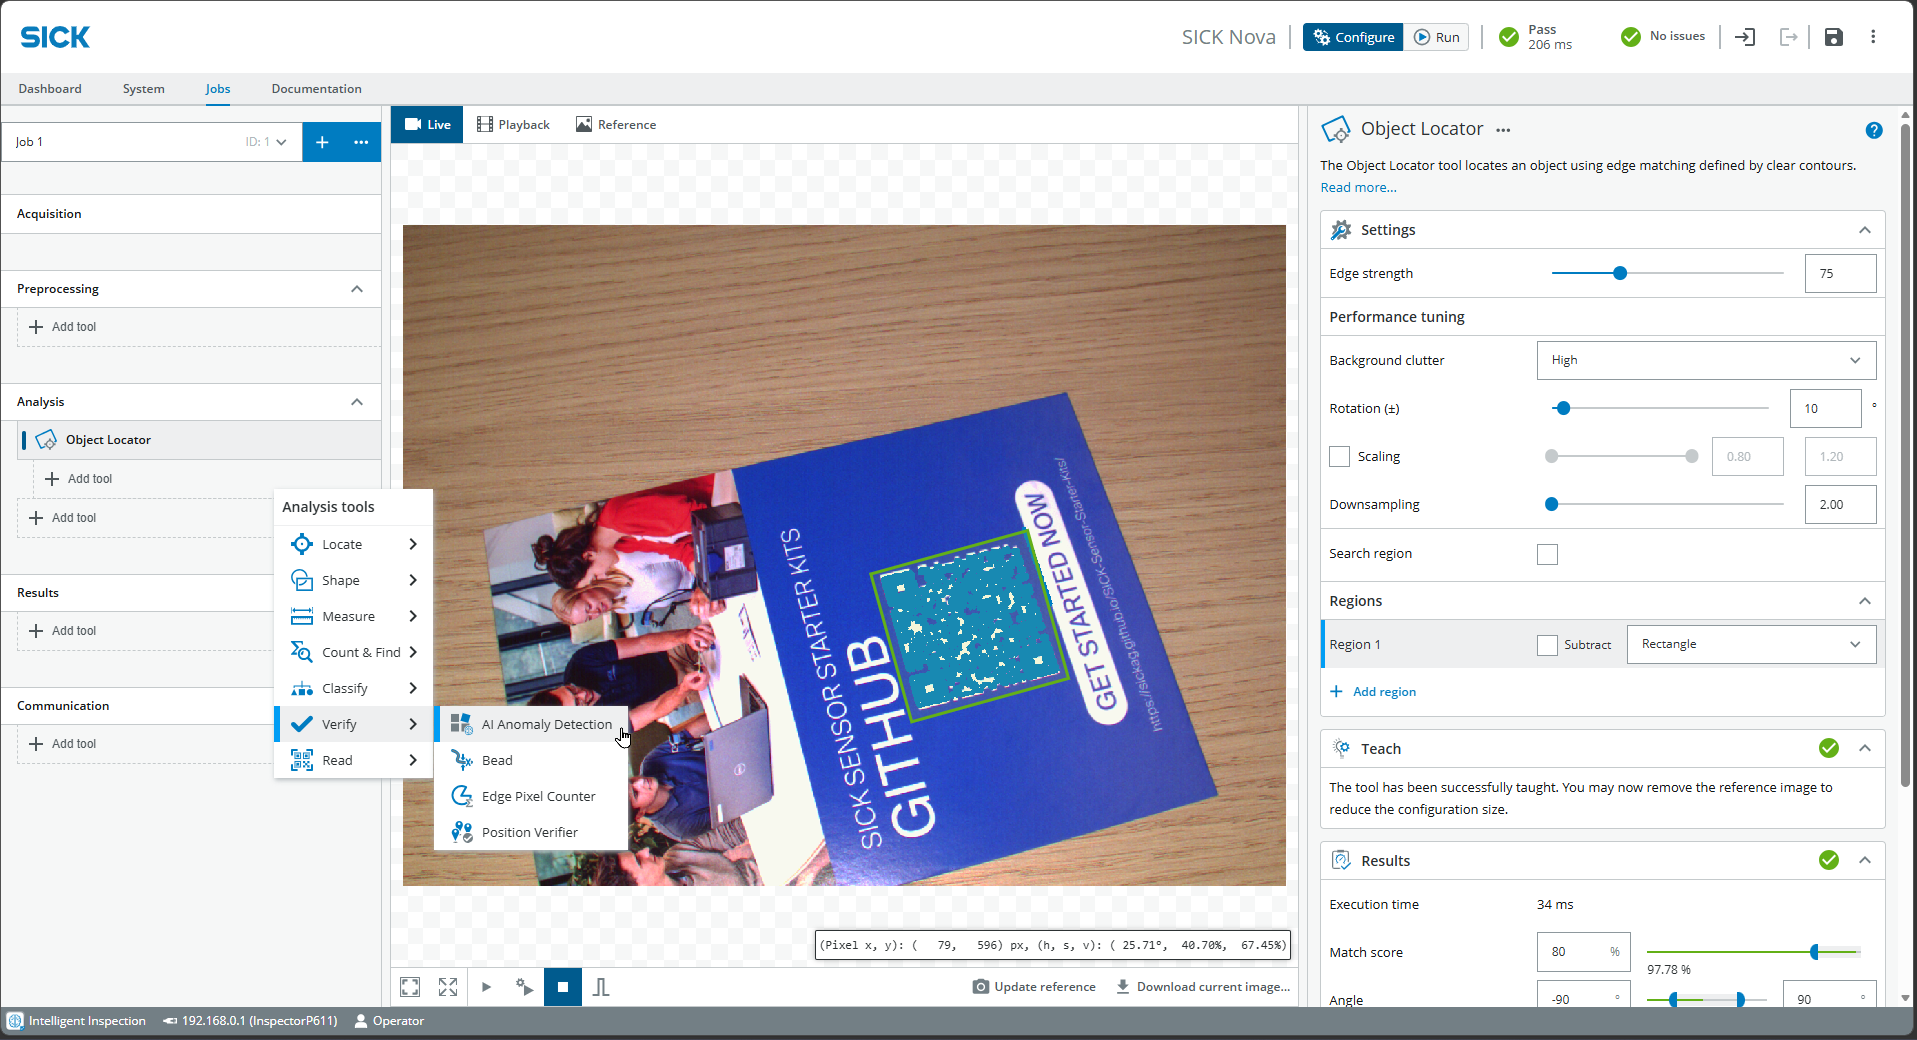Click the Count & Find icon
Screen dimensions: 1917x1040
pyautogui.click(x=301, y=652)
